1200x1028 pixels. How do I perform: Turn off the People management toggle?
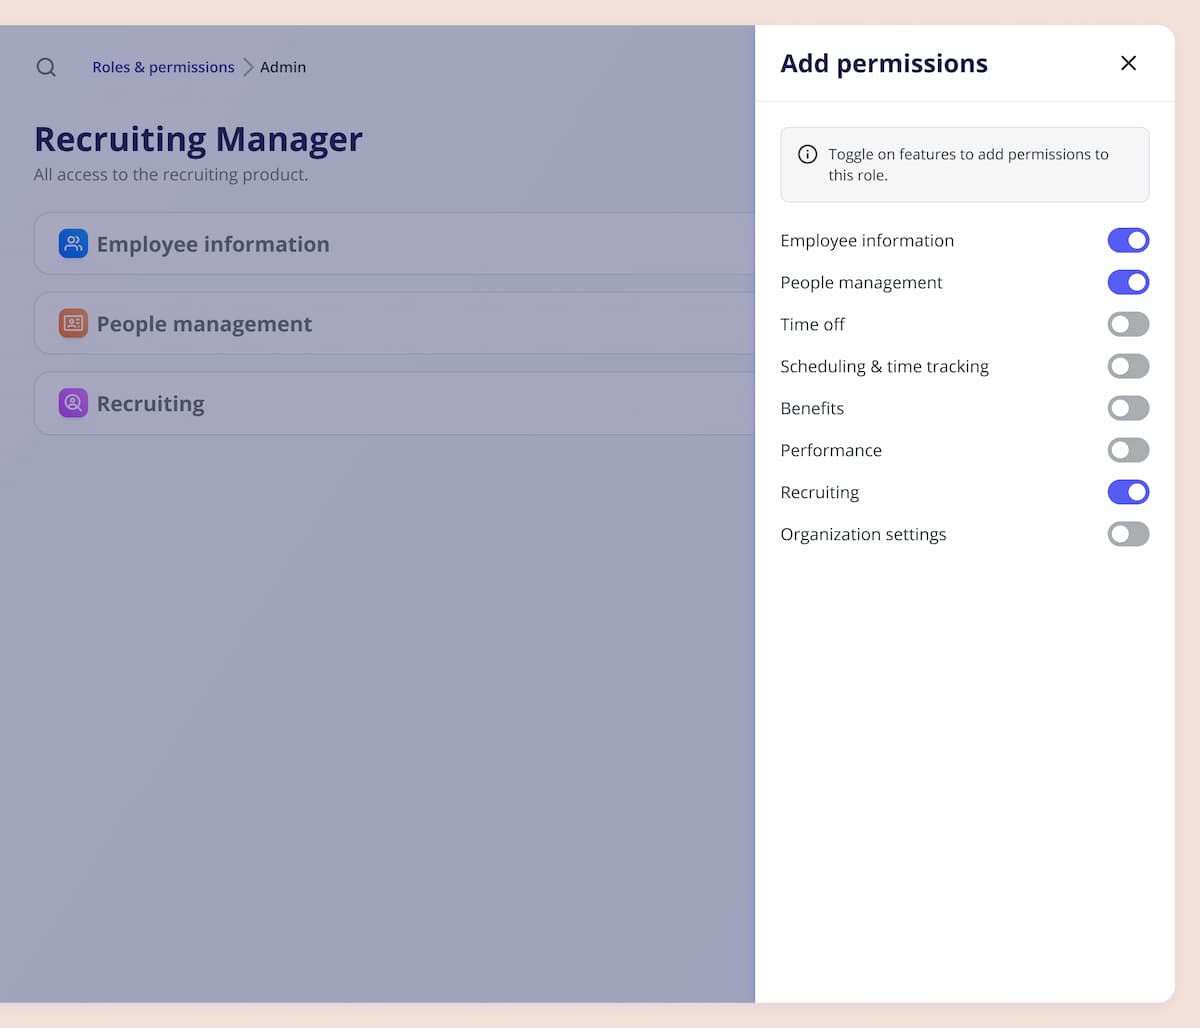(1128, 282)
